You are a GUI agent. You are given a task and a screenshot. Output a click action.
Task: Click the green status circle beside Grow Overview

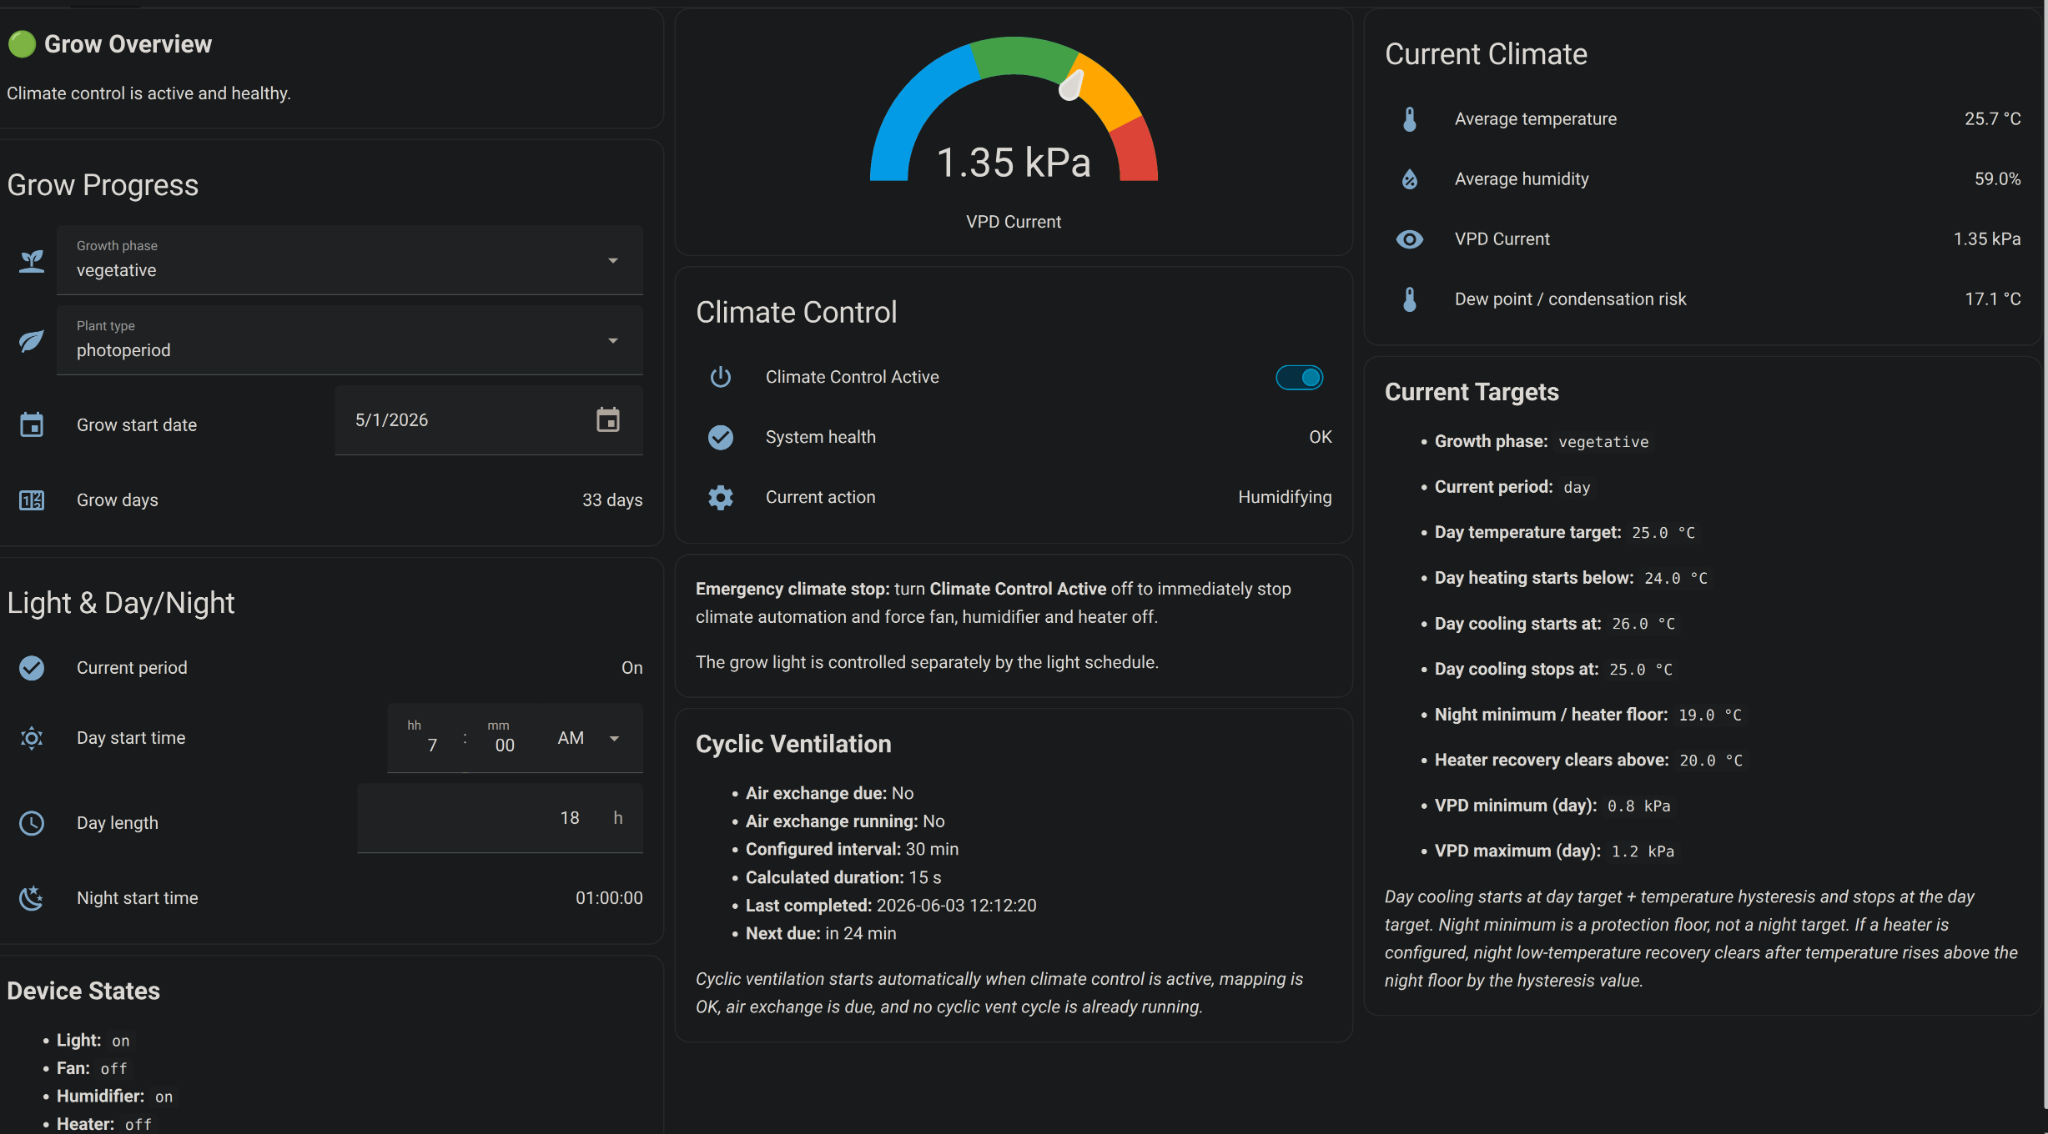coord(22,44)
